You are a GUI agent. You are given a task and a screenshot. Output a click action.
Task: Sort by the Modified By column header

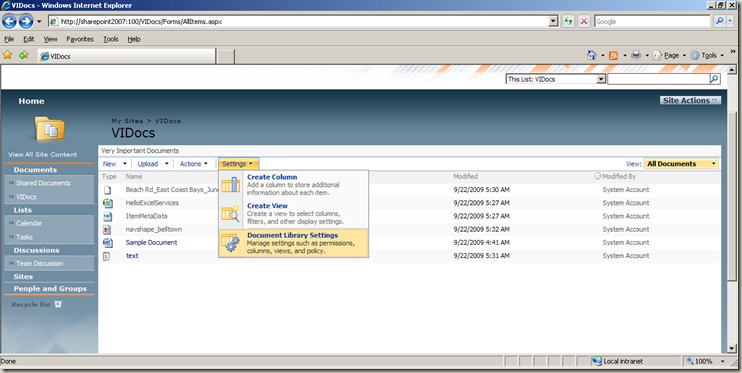[619, 176]
